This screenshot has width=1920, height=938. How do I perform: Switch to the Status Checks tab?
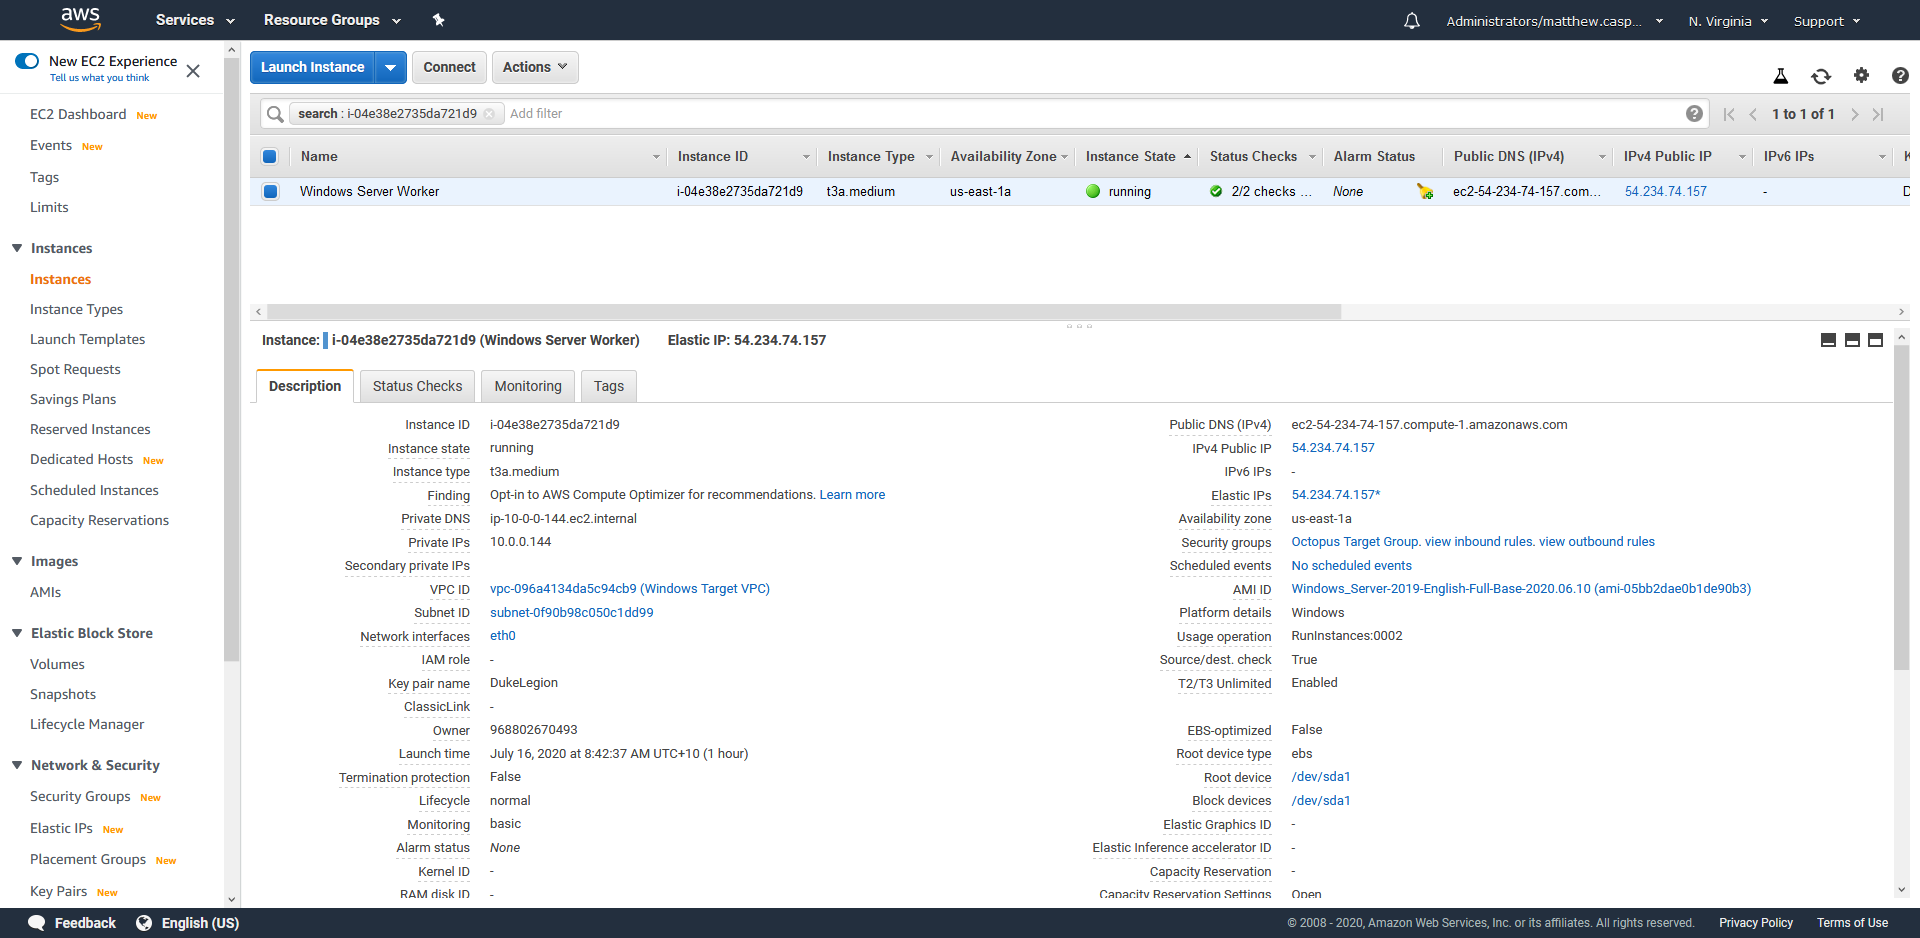[x=417, y=386]
